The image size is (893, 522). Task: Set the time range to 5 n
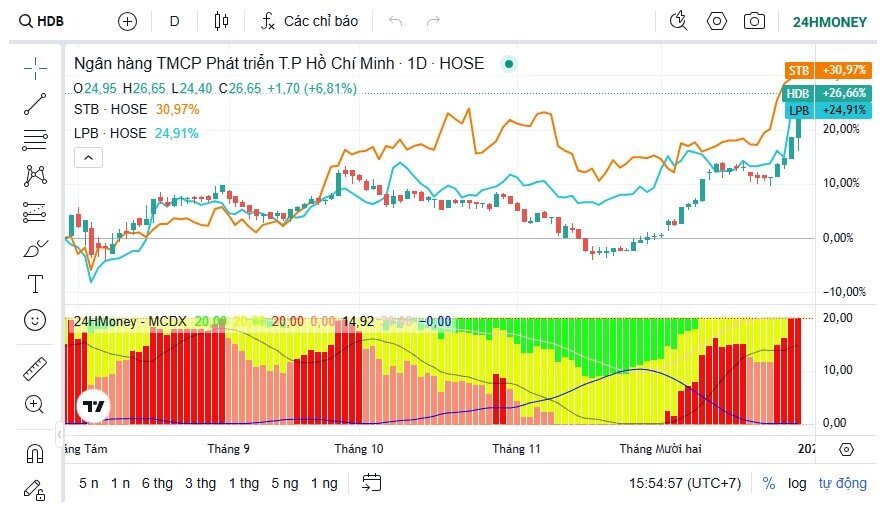coord(89,483)
